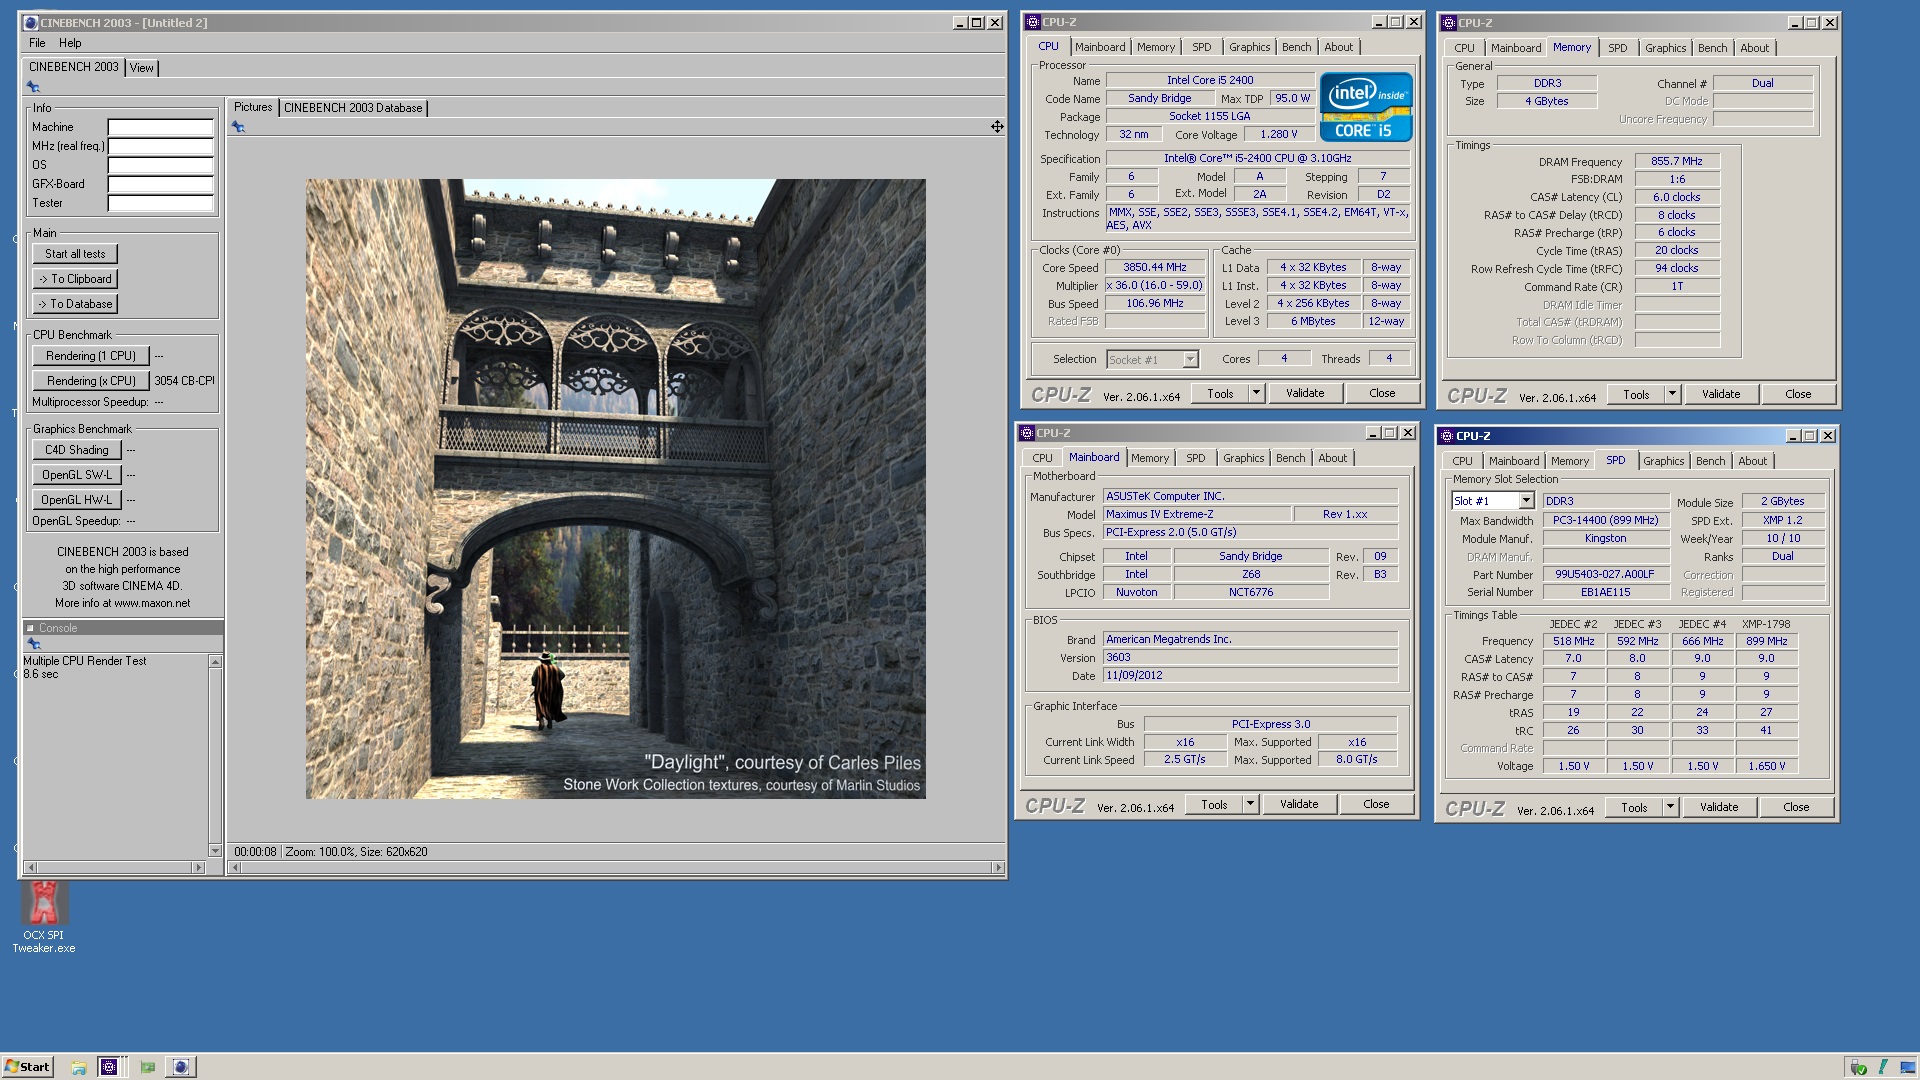Click the teal exclamation mark tray icon
This screenshot has height=1080, width=1920.
1882,1067
